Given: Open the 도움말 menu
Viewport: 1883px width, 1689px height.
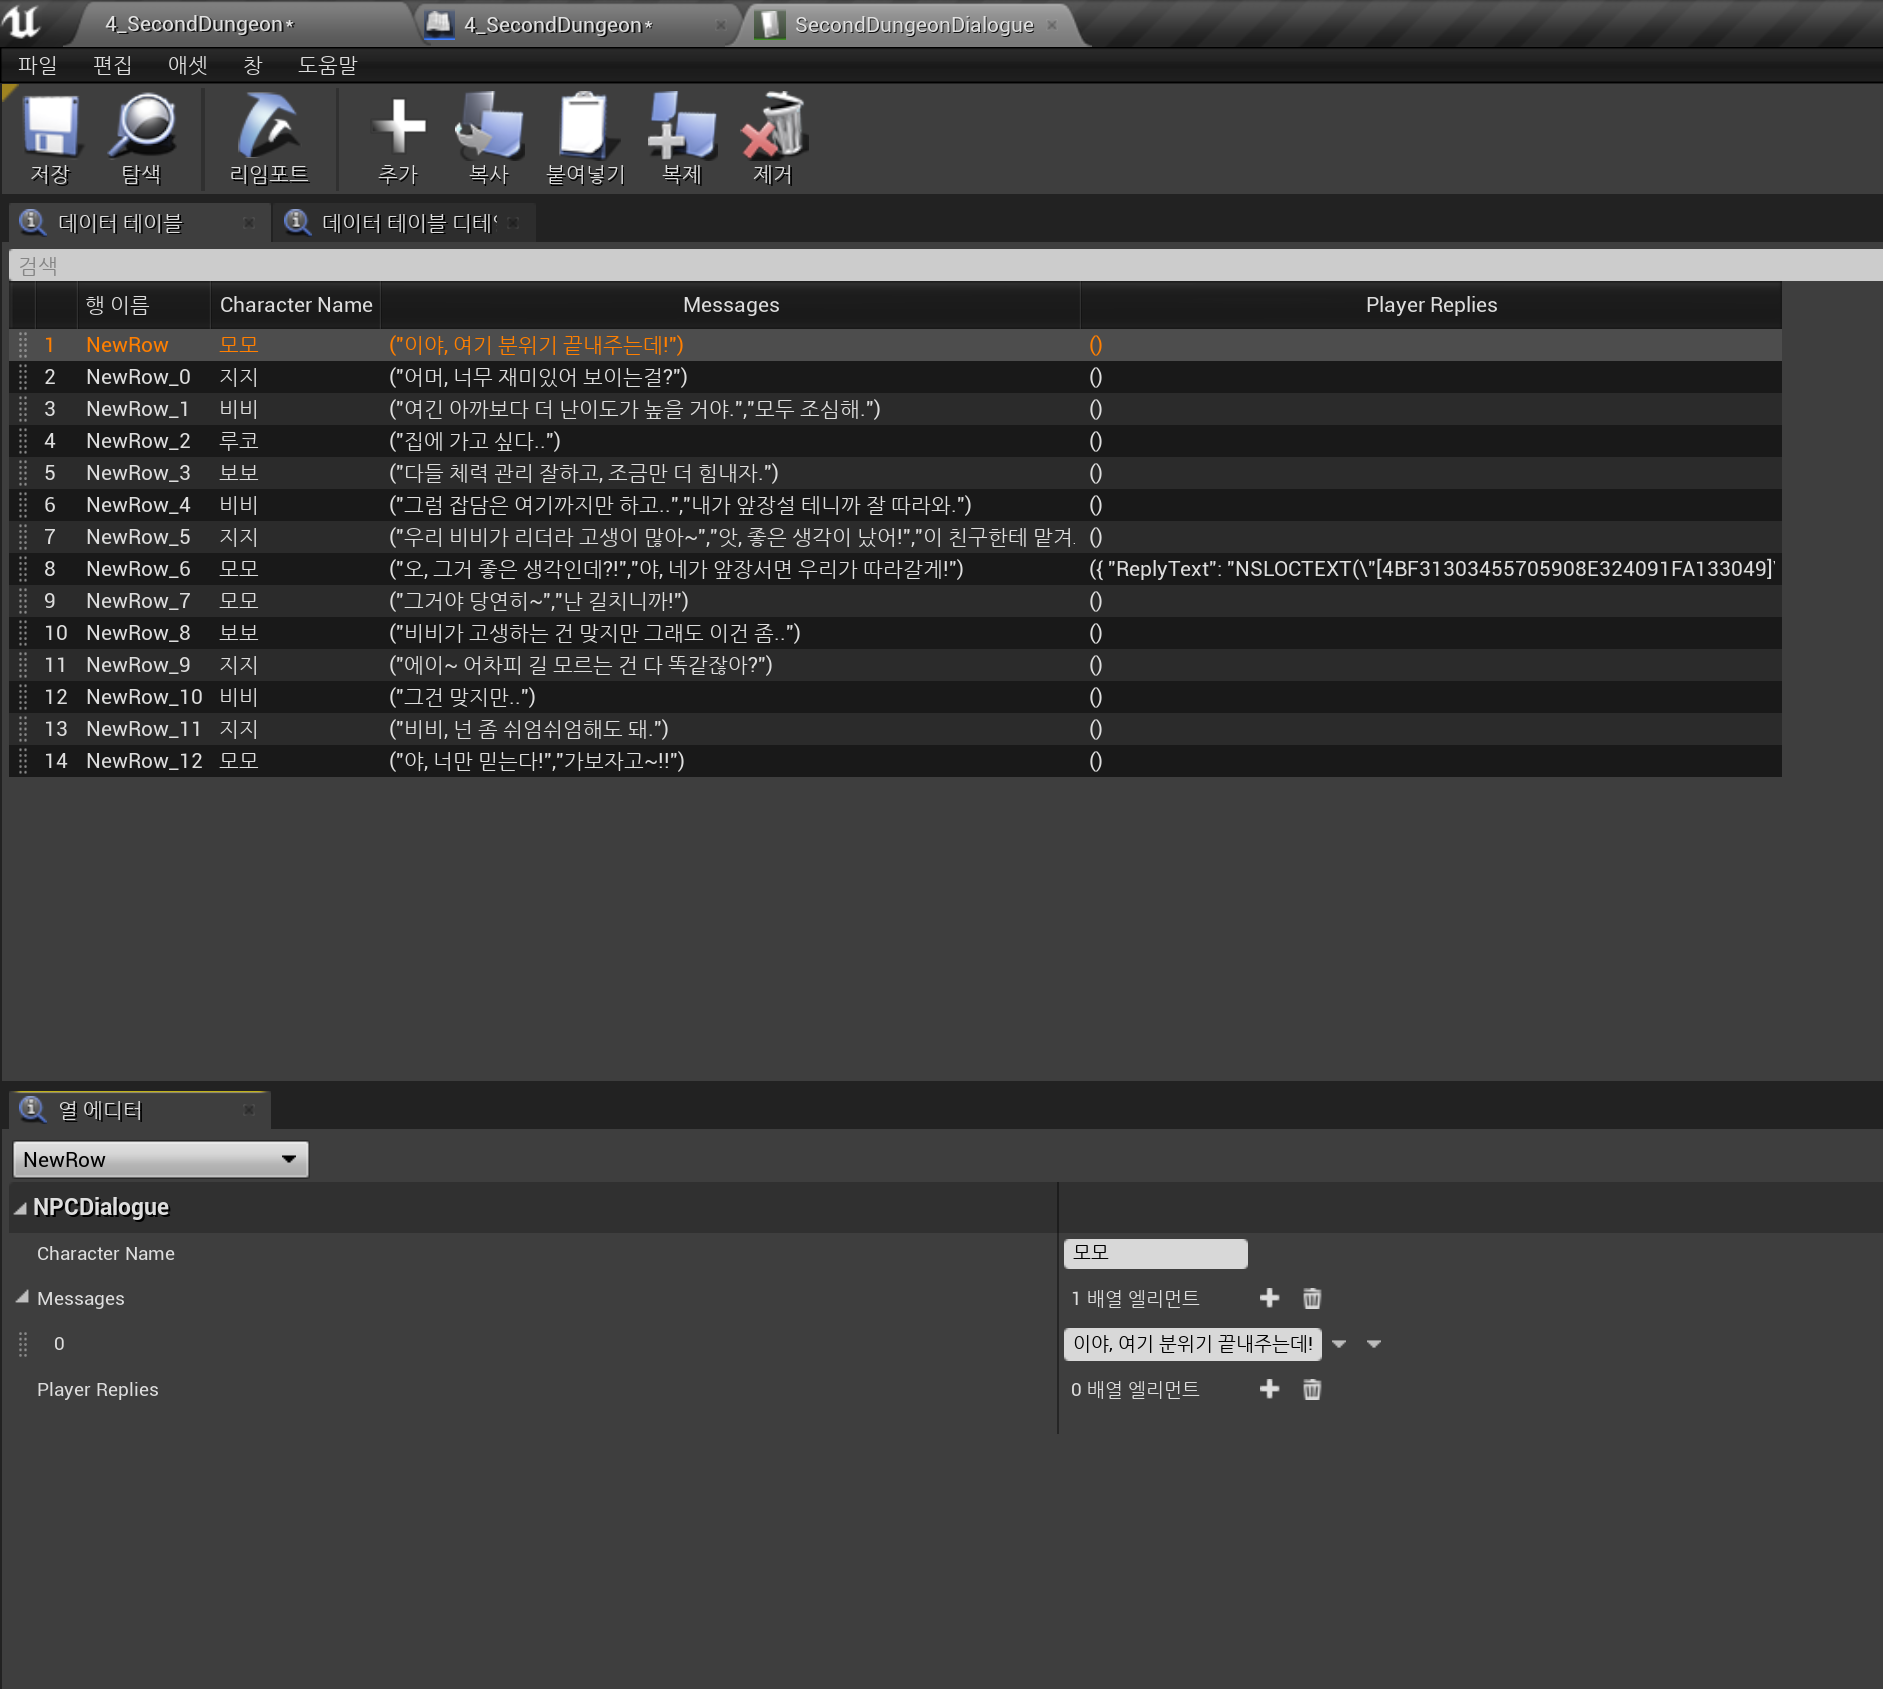Looking at the screenshot, I should (x=327, y=65).
